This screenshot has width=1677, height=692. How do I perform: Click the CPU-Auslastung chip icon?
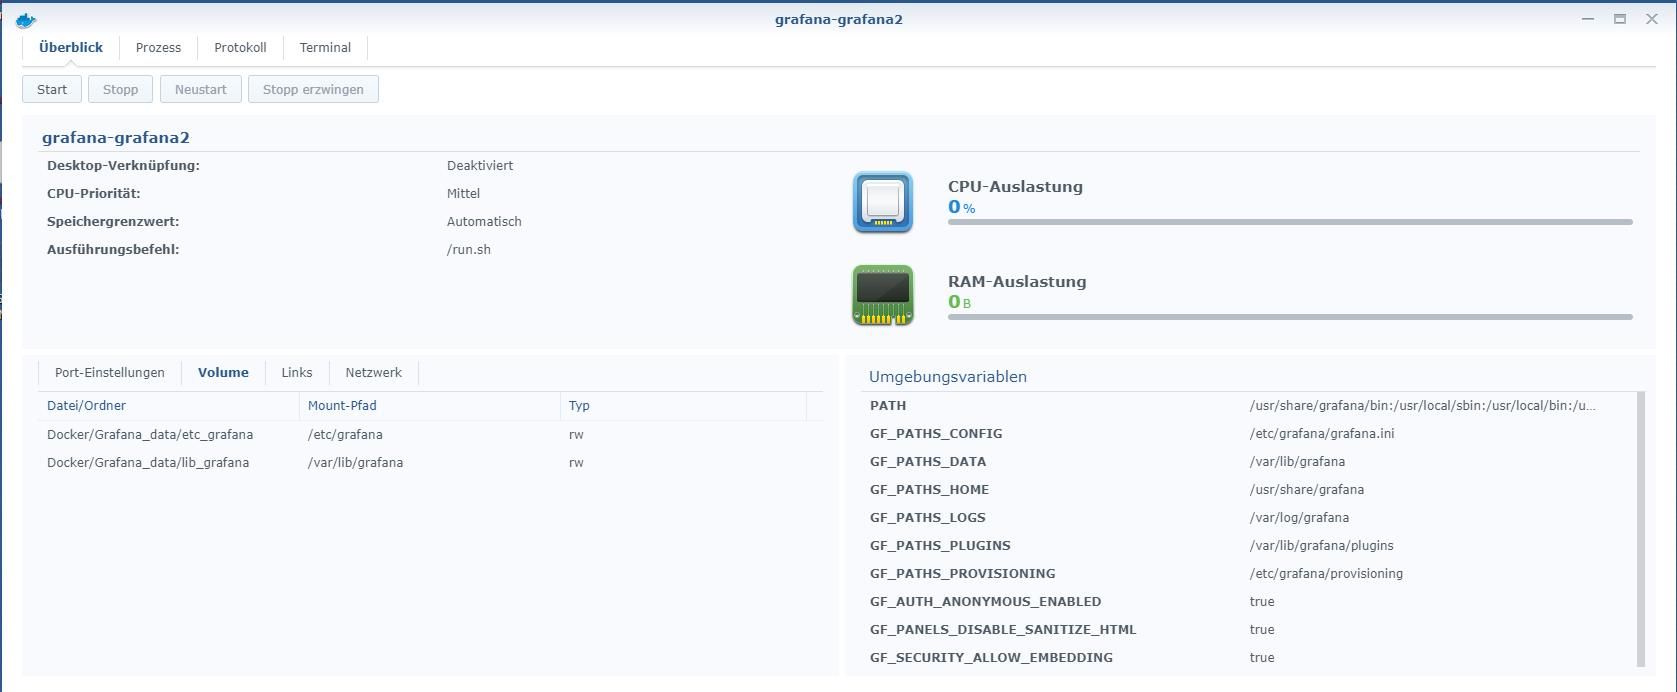(x=883, y=203)
